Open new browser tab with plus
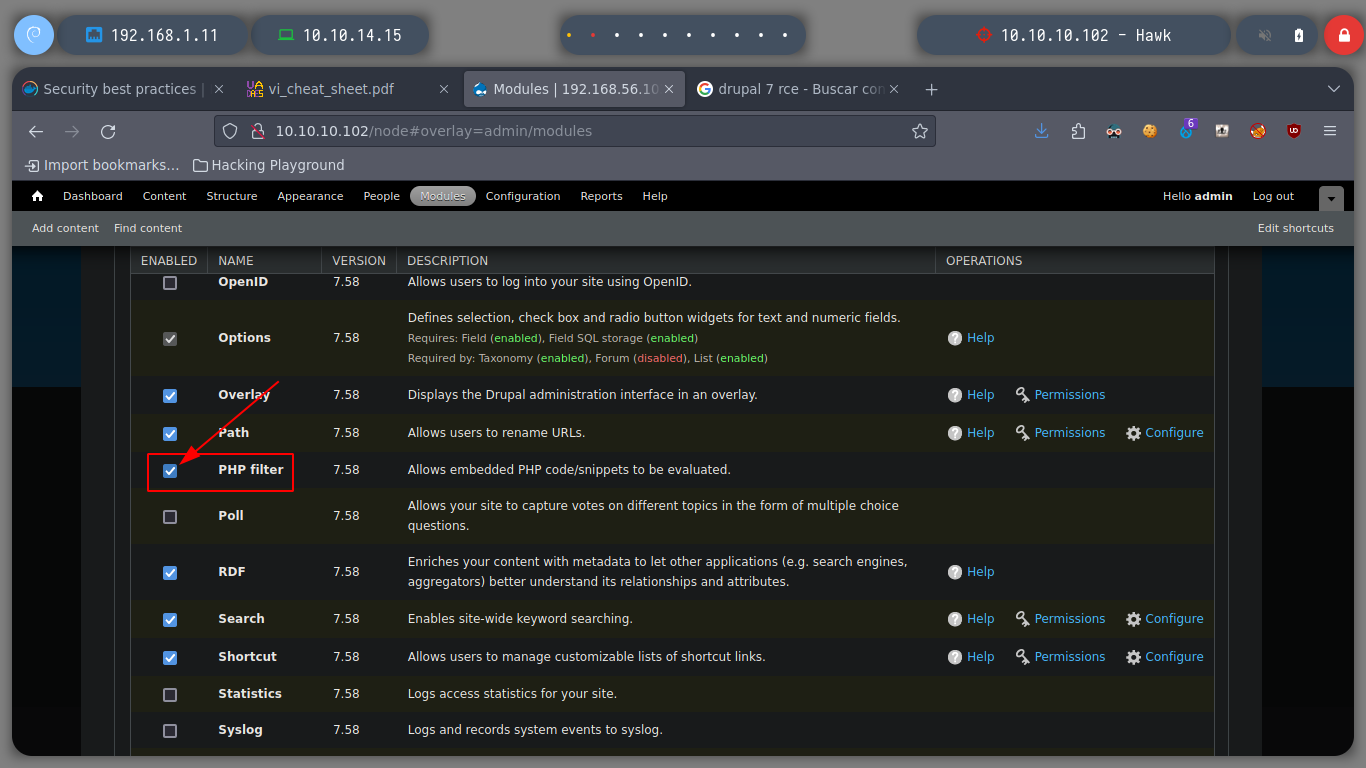 [931, 89]
